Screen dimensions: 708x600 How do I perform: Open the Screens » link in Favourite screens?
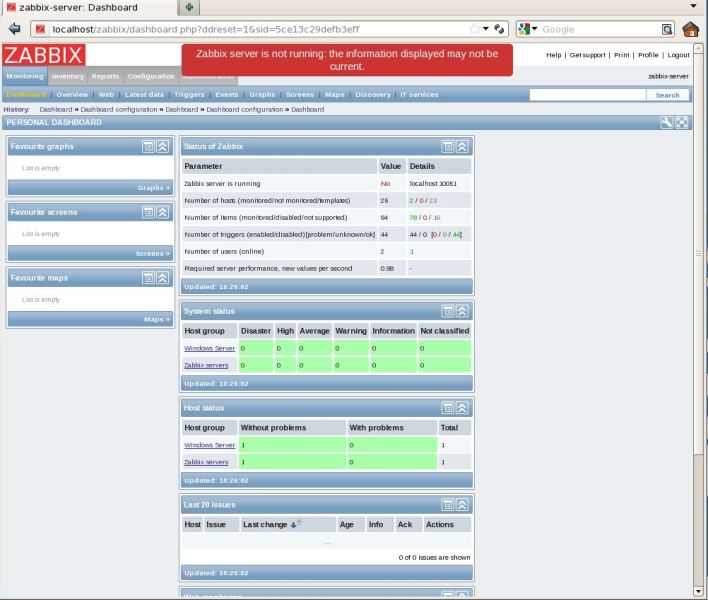pyautogui.click(x=153, y=254)
